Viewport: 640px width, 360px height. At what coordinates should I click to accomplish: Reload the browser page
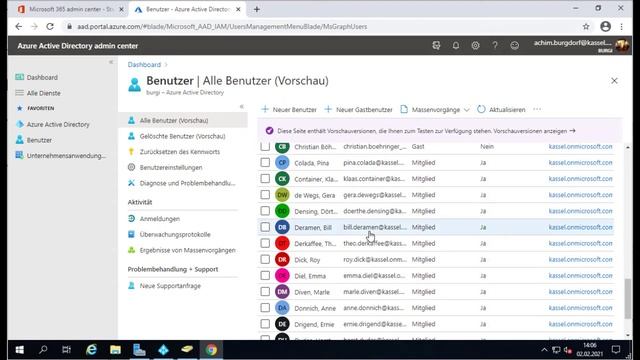pyautogui.click(x=50, y=27)
